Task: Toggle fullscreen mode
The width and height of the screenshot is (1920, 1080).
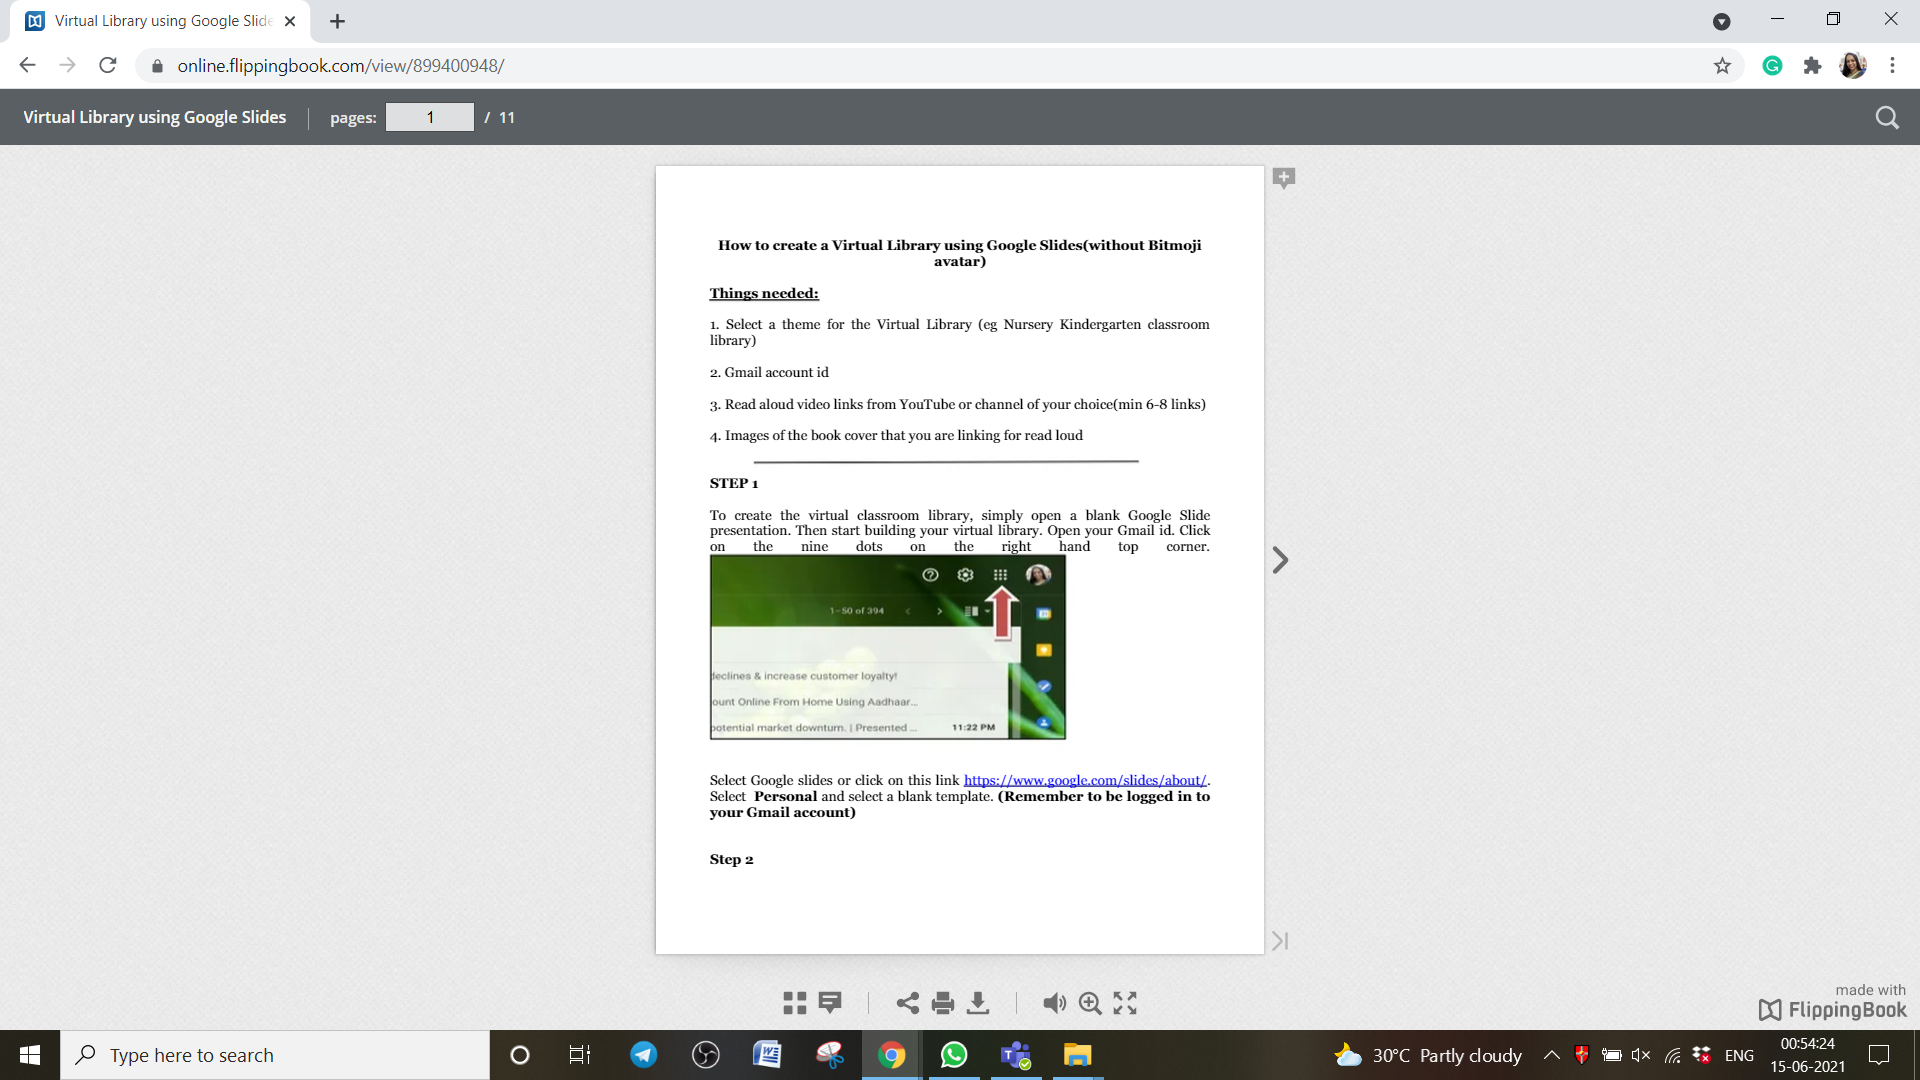Action: pyautogui.click(x=1125, y=1003)
